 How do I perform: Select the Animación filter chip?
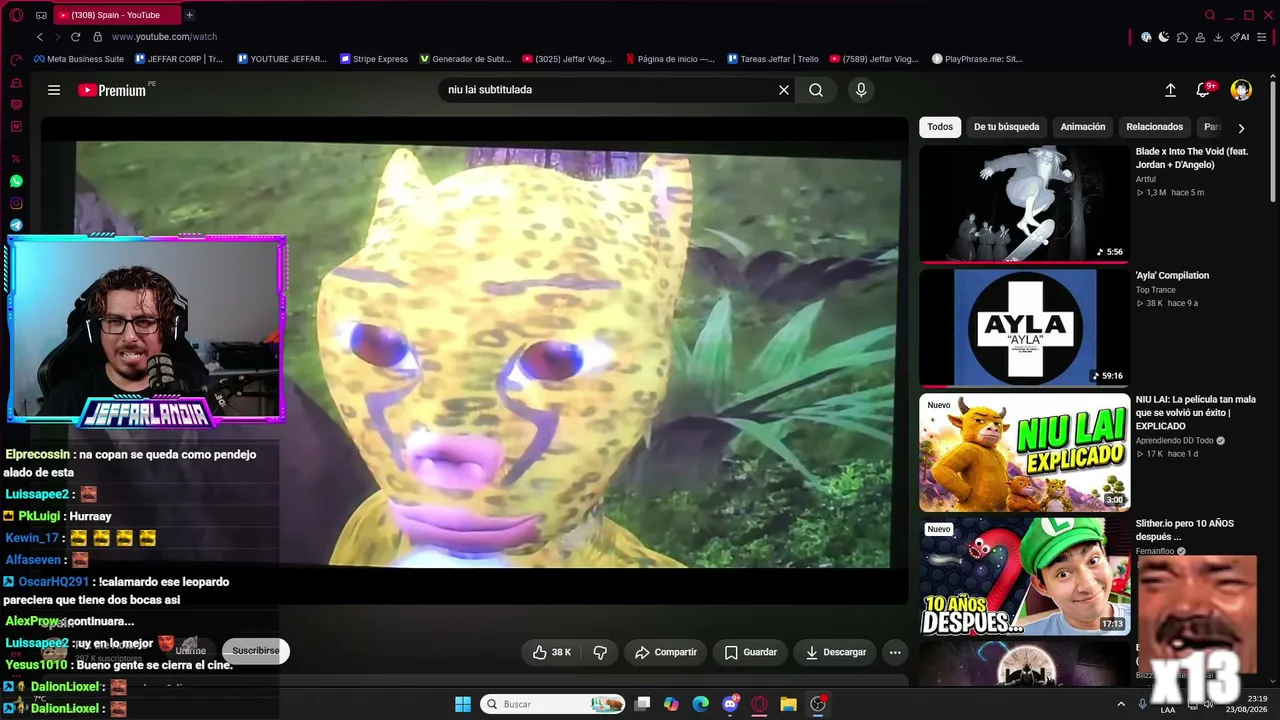(1083, 127)
